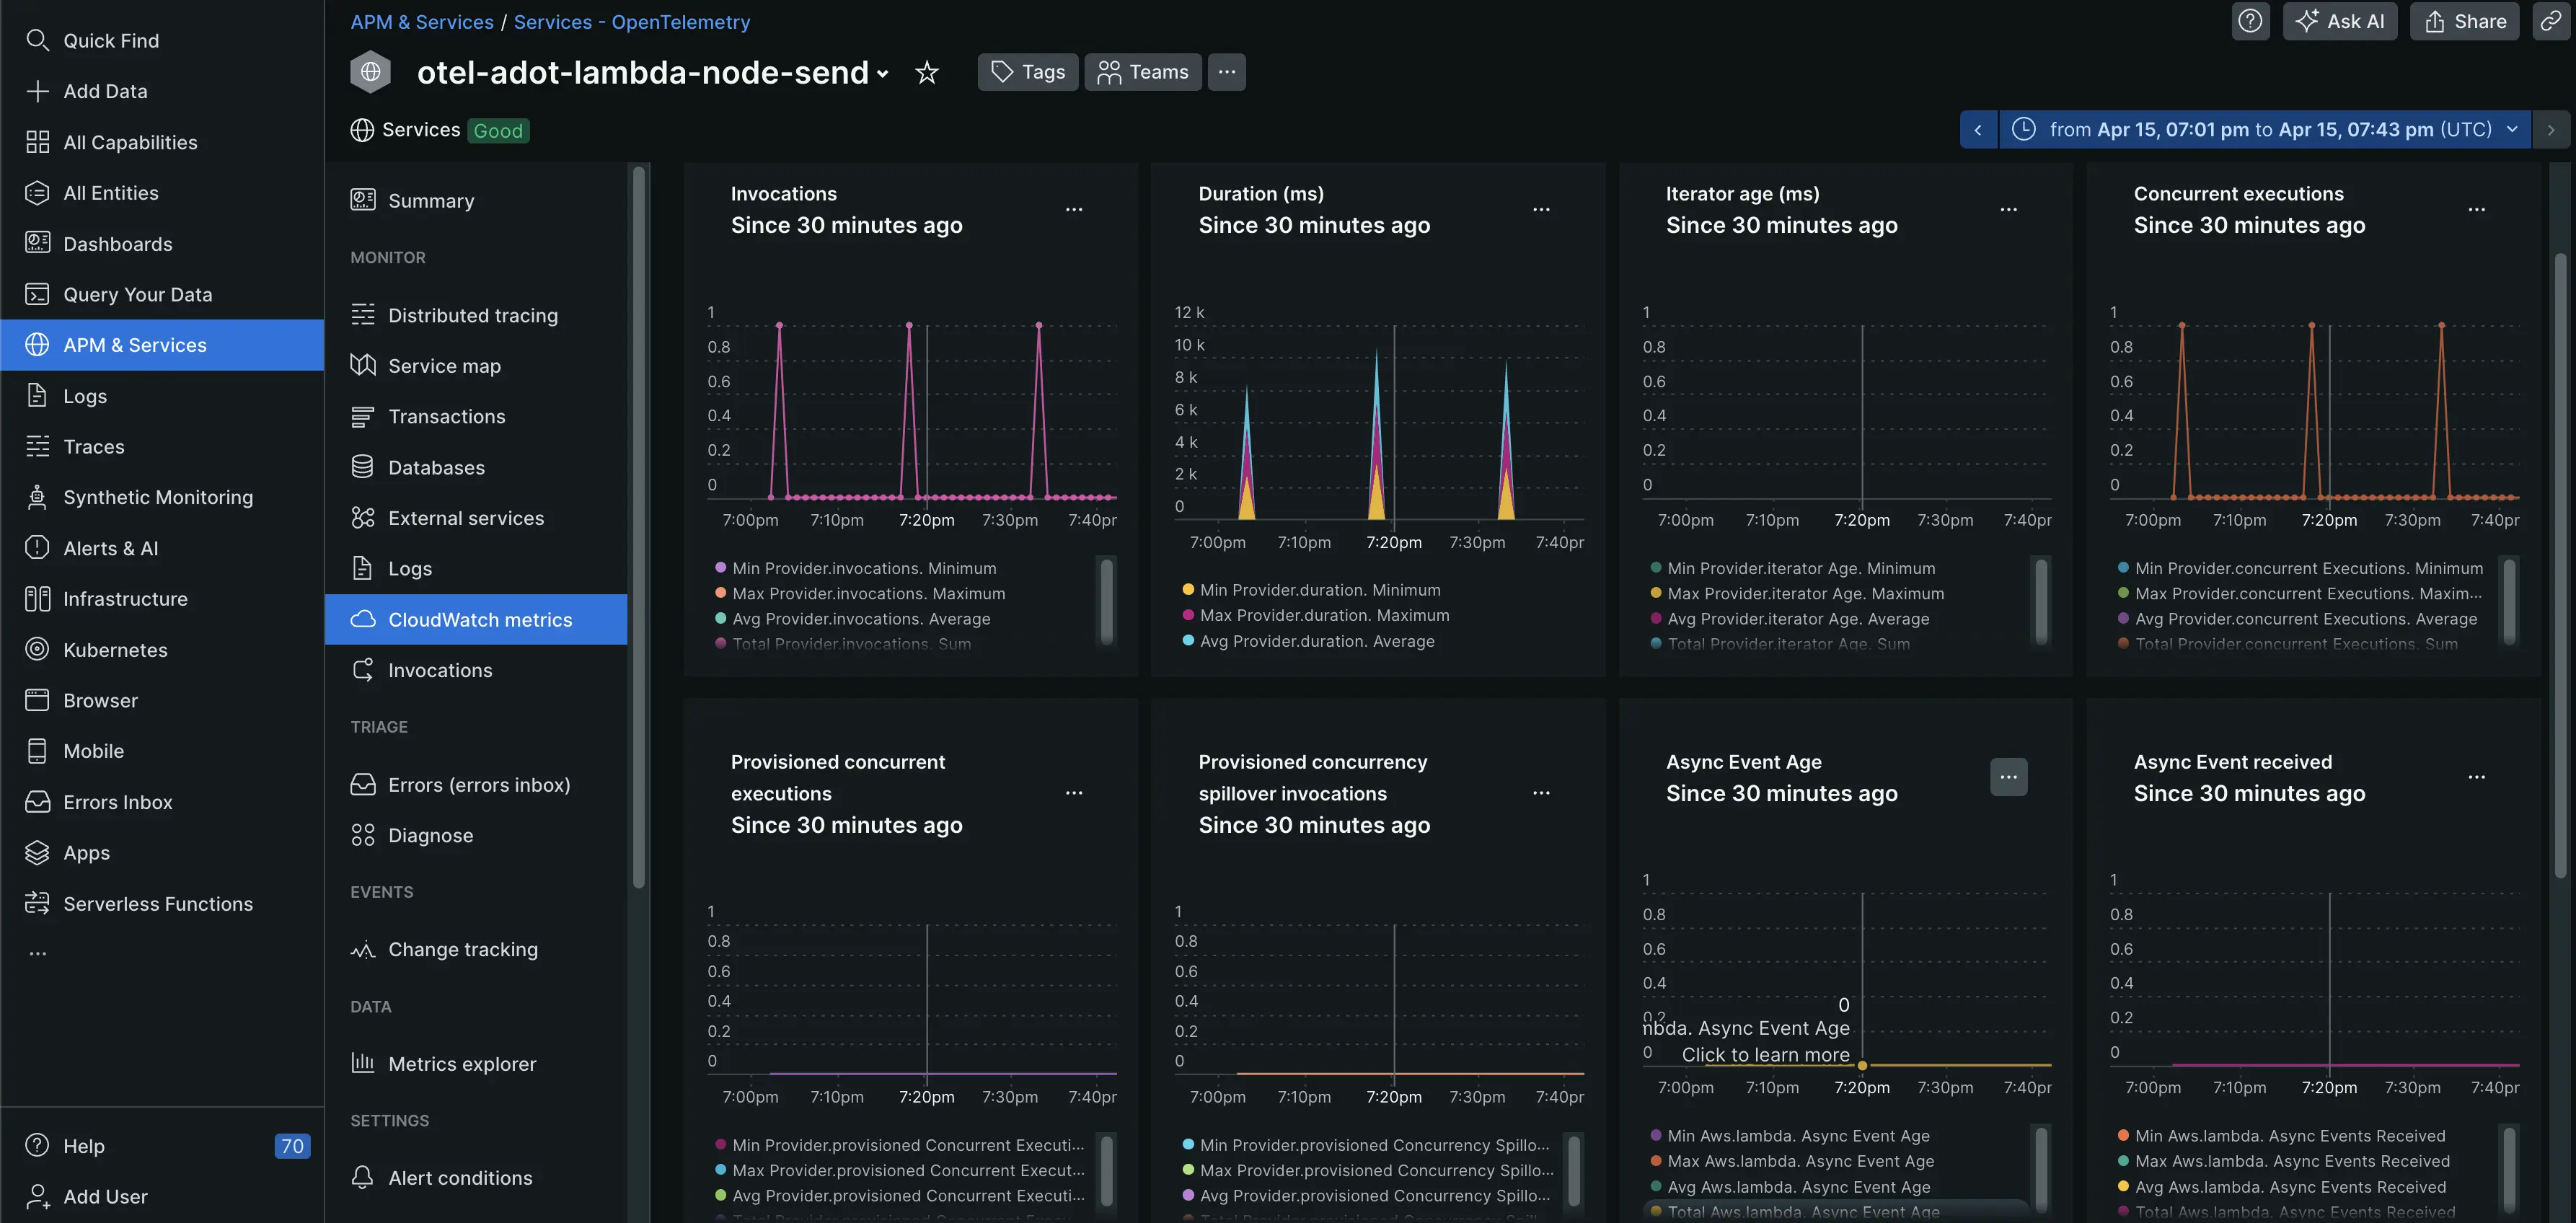Screen dimensions: 2576x1223
Task: Click the Share button
Action: [2464, 21]
